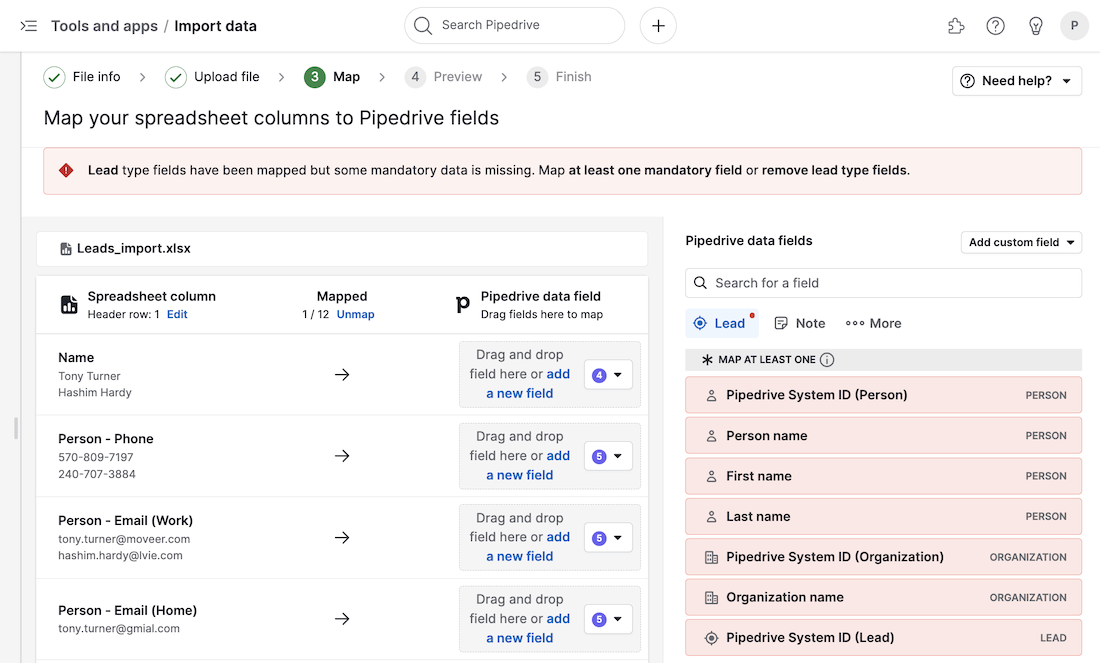Viewport: 1100px width, 663px height.
Task: Open the P account avatar menu
Action: pos(1074,26)
